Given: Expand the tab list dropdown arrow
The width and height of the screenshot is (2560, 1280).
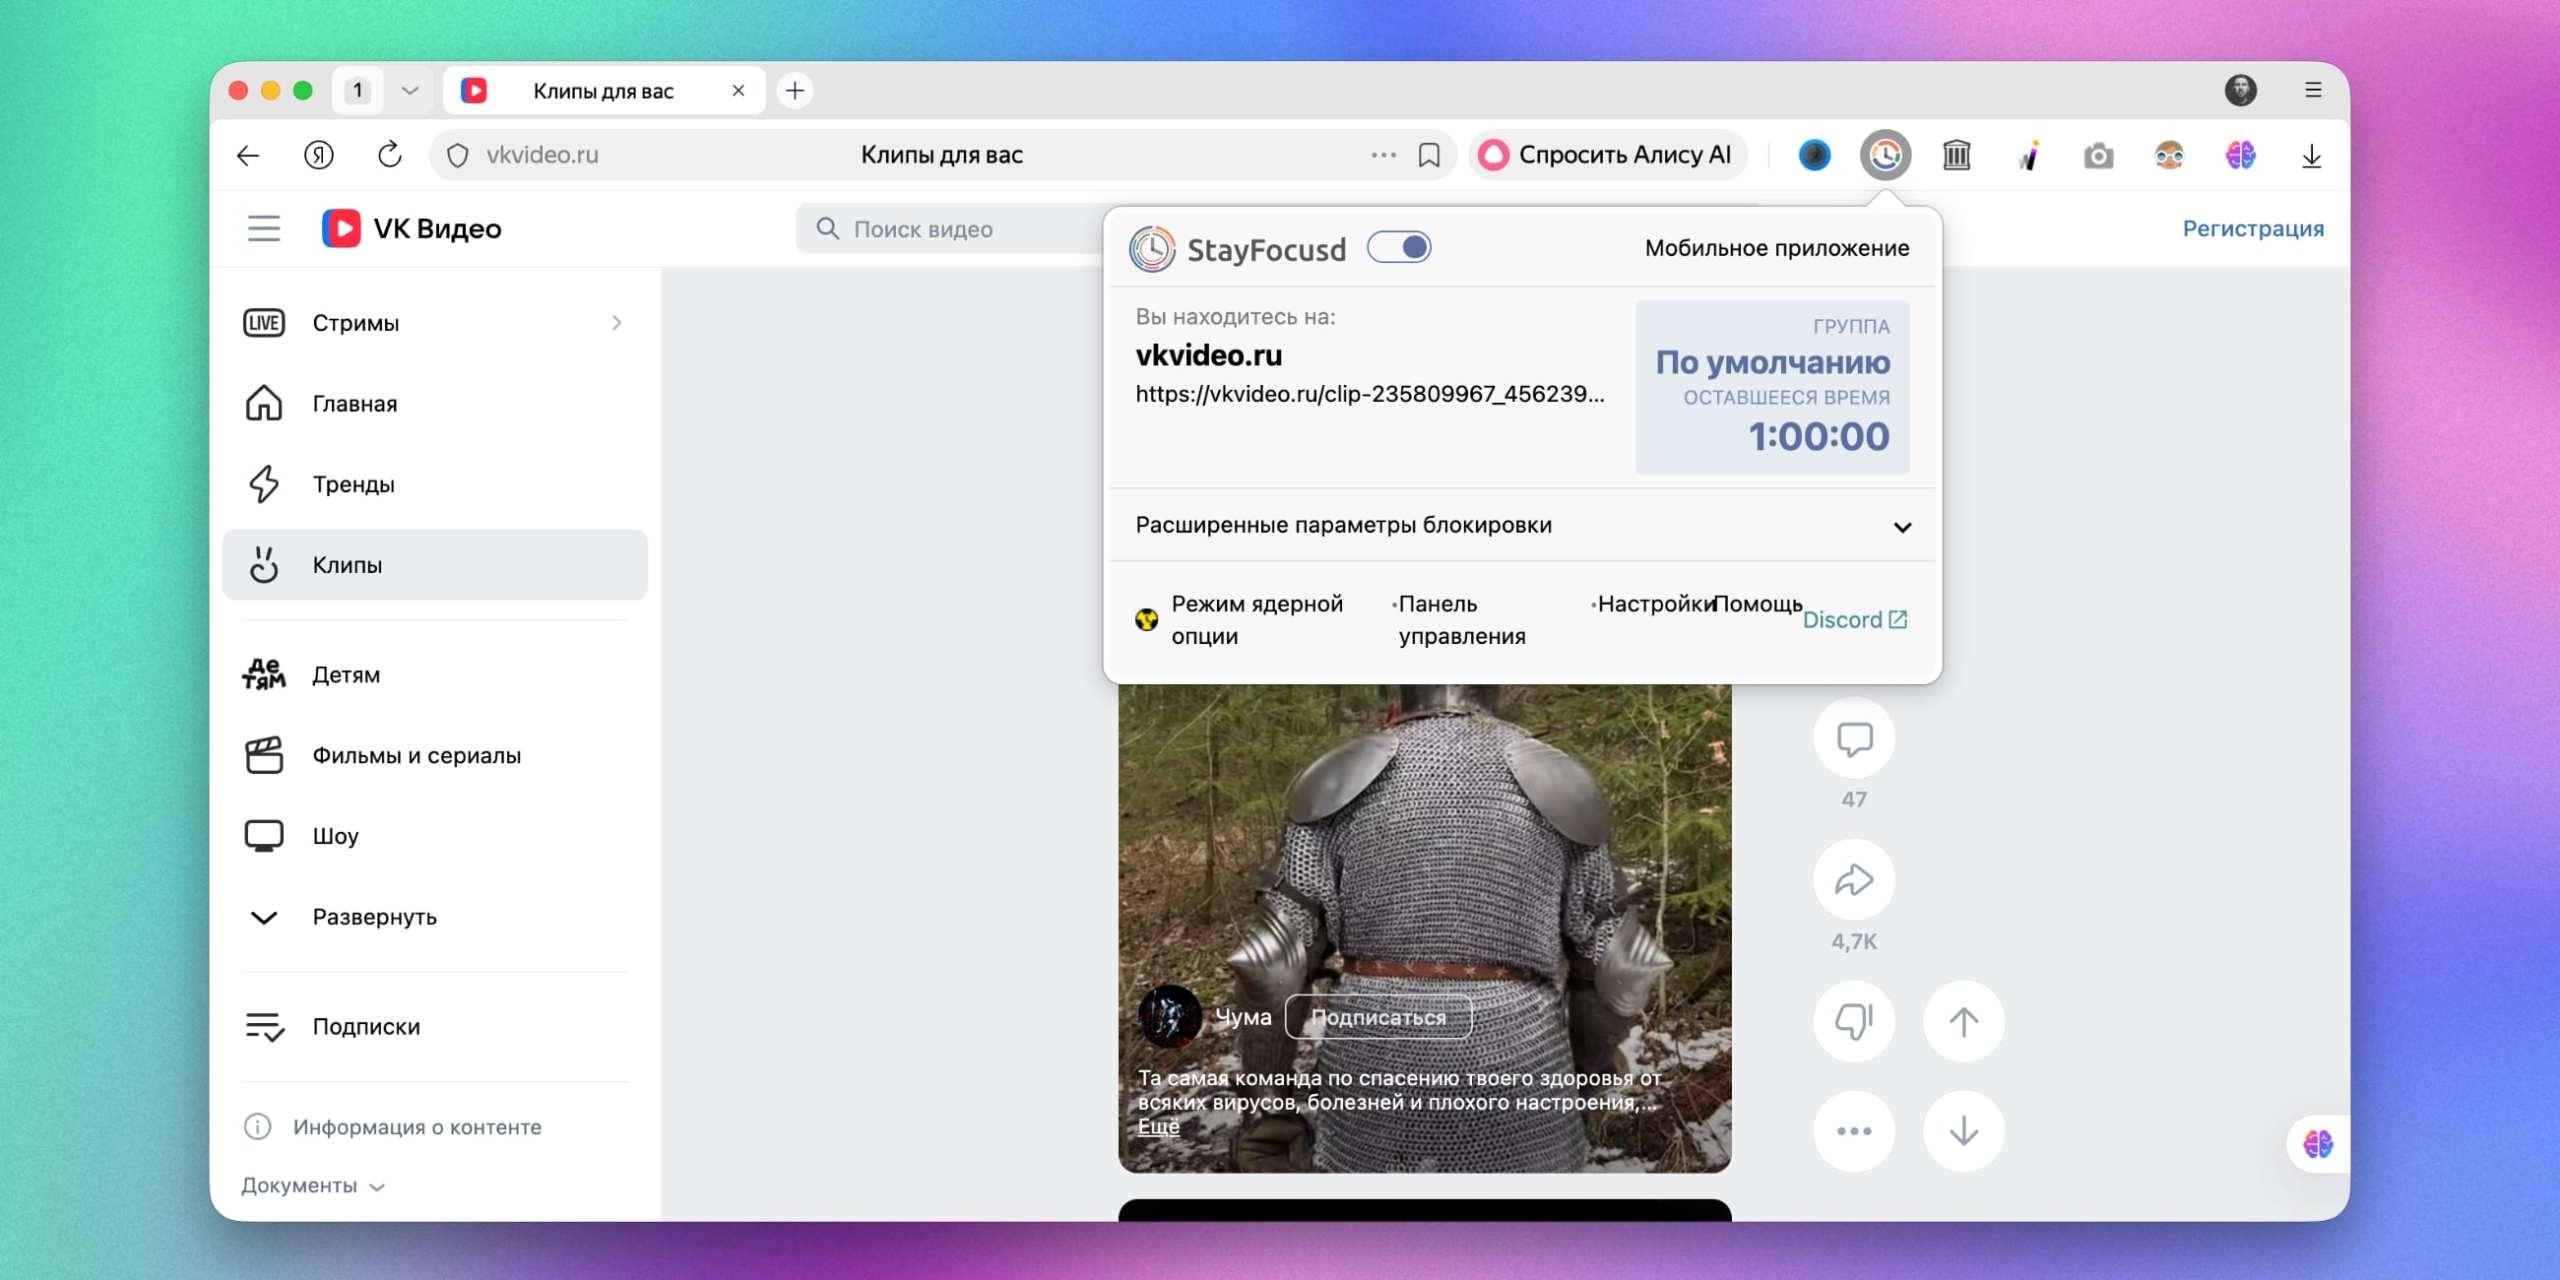Looking at the screenshot, I should pos(409,91).
